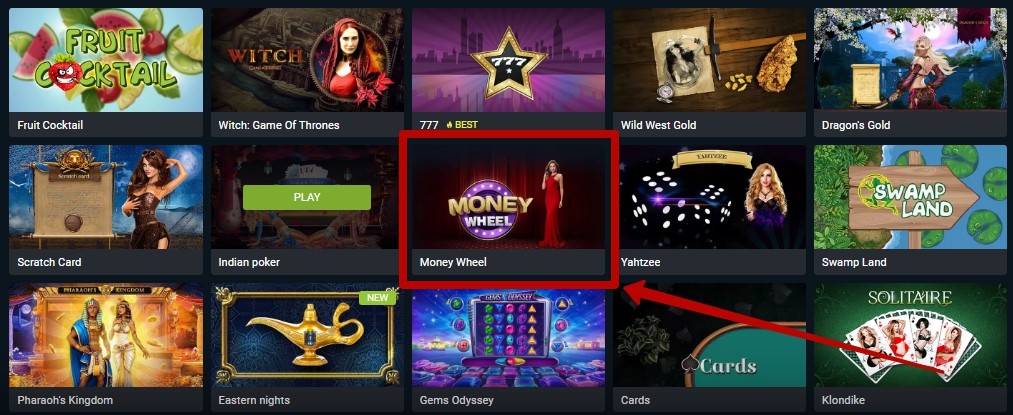Click the Yahtzee title label
1013x415 pixels.
tap(640, 262)
